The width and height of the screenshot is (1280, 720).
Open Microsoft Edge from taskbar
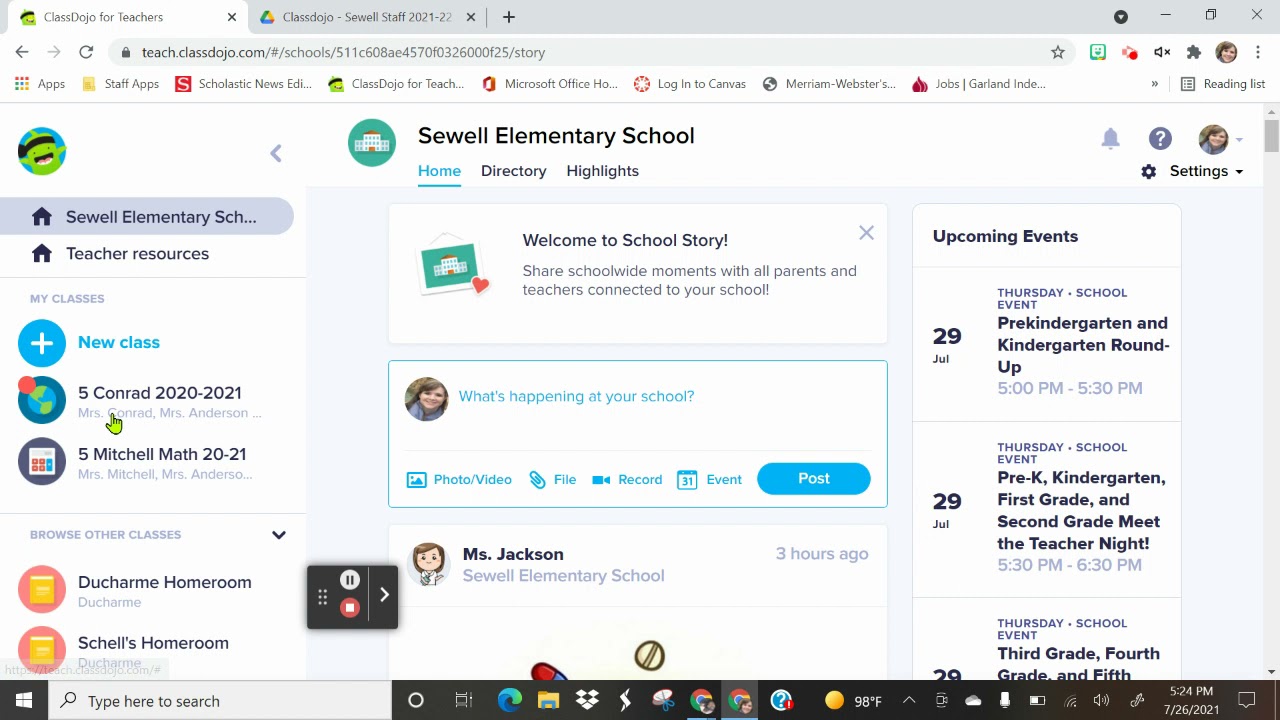coord(510,701)
